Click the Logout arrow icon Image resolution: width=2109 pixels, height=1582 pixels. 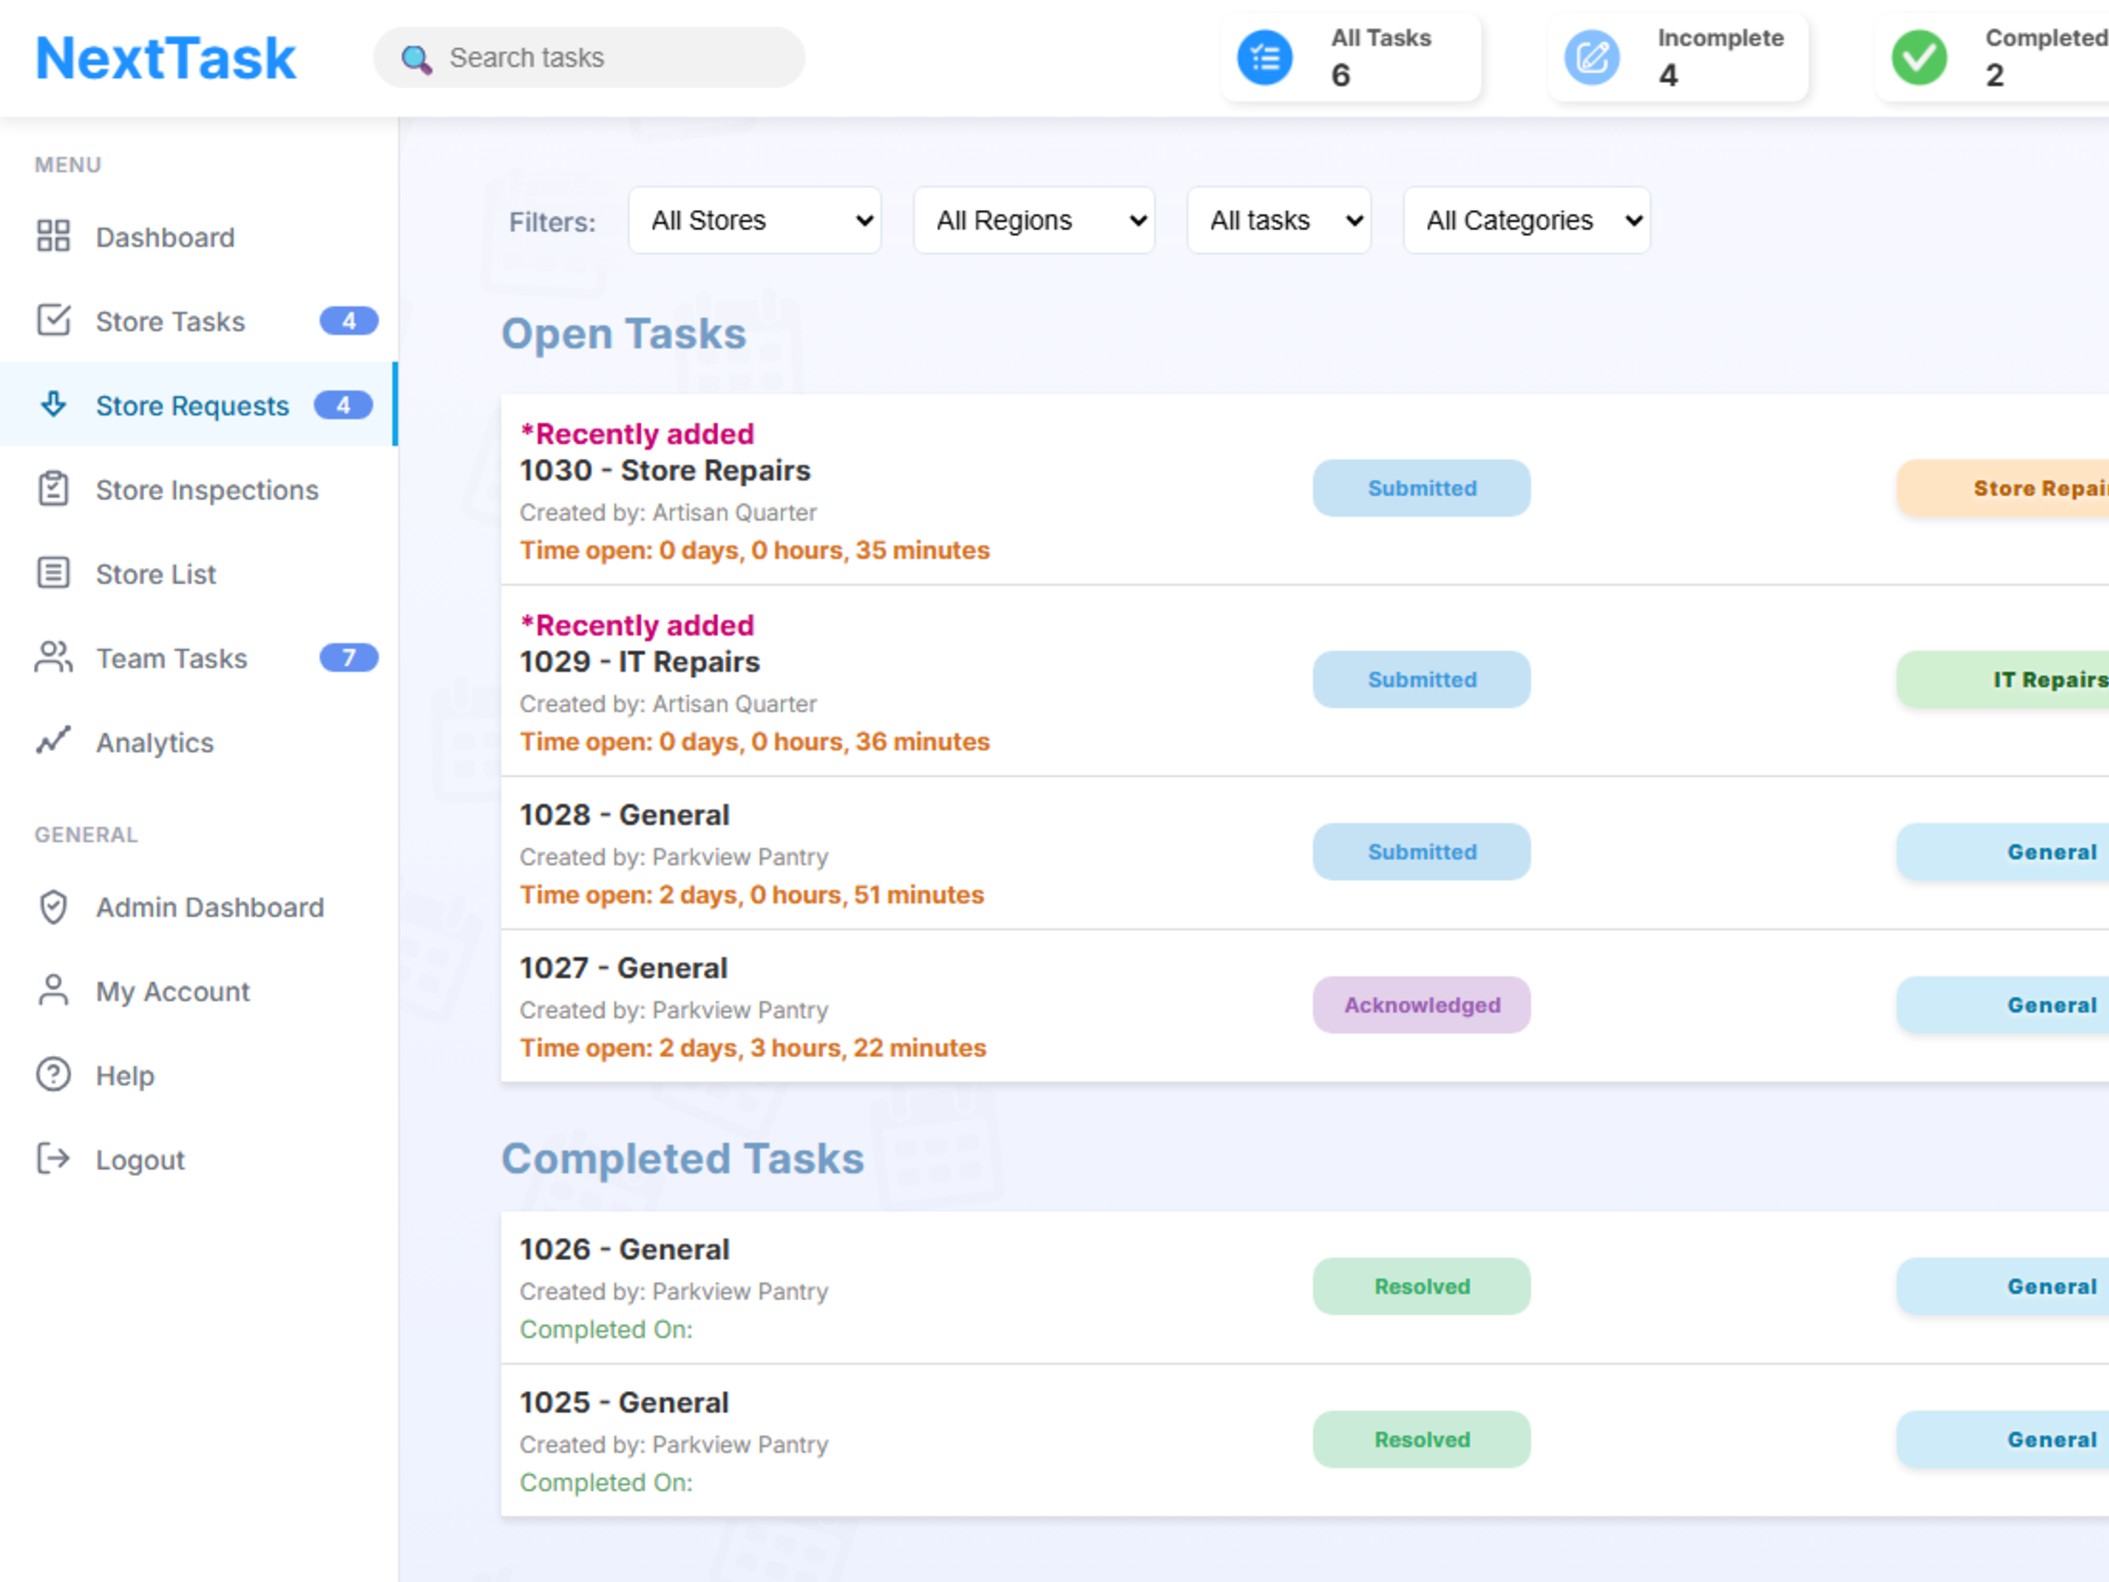tap(53, 1158)
